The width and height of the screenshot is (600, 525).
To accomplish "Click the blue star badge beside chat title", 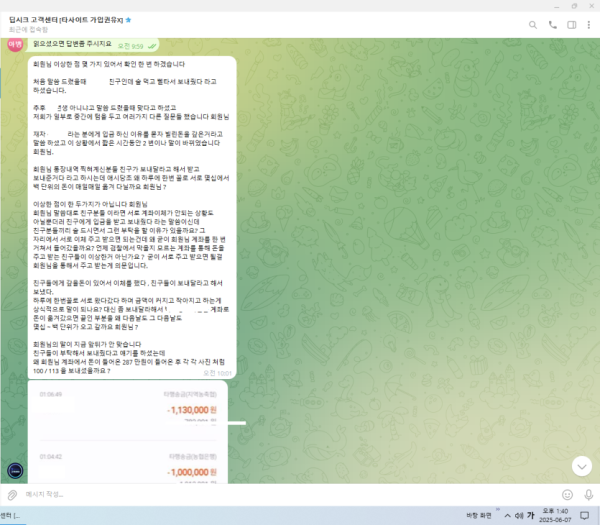I will pyautogui.click(x=129, y=20).
